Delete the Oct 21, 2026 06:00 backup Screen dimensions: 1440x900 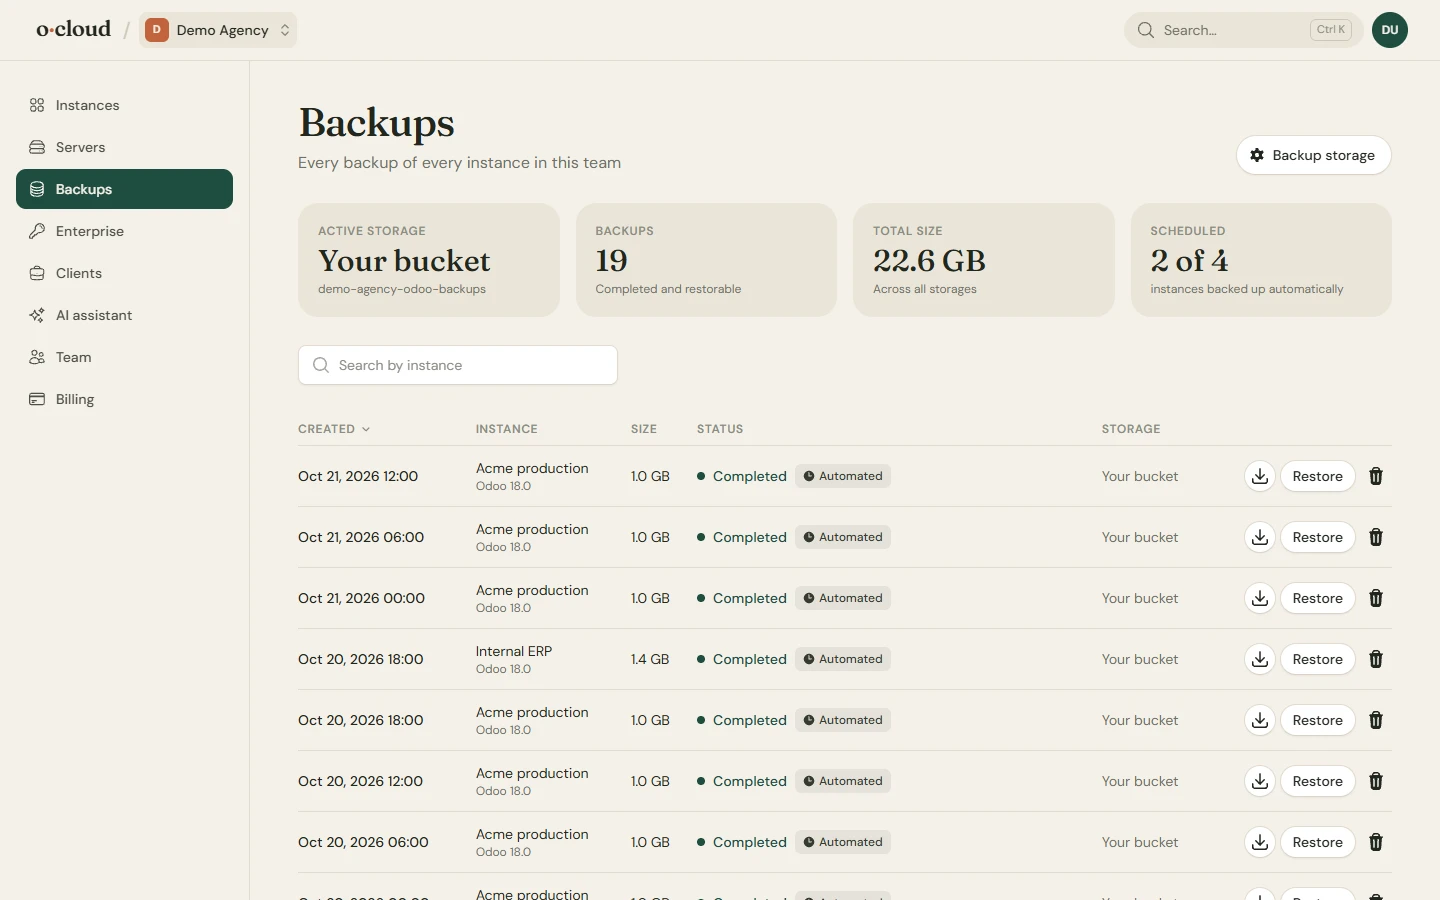(x=1376, y=537)
